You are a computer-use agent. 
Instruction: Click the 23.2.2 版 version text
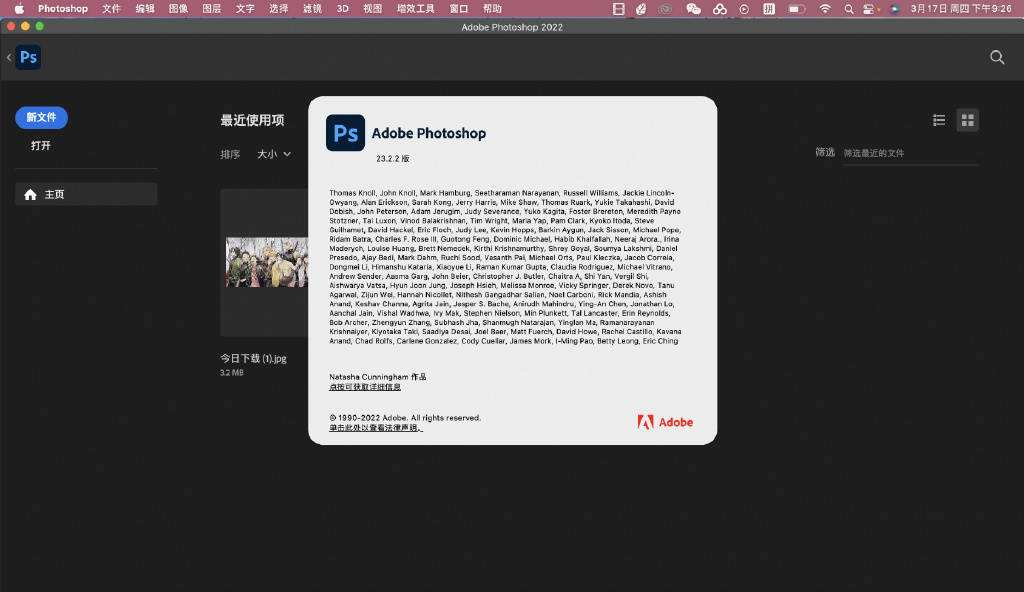tap(392, 158)
